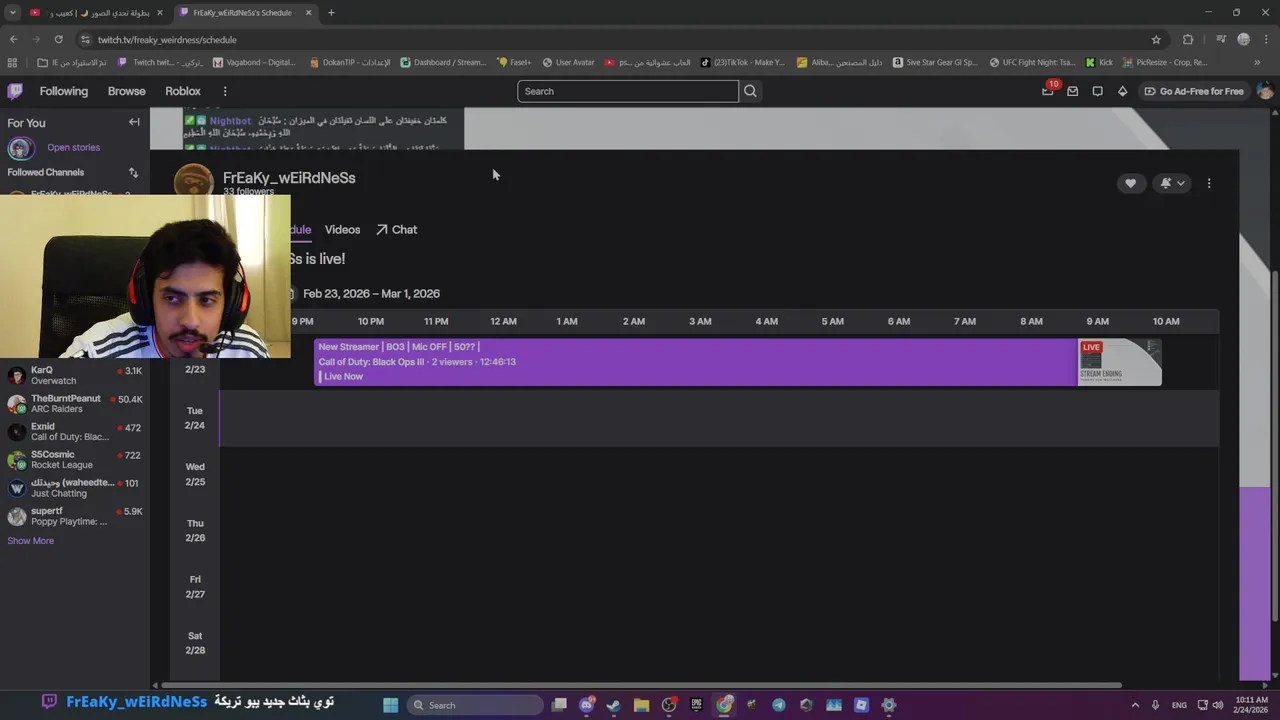Image resolution: width=1280 pixels, height=720 pixels.
Task: Open the PicResize bookmark
Action: tap(1164, 62)
